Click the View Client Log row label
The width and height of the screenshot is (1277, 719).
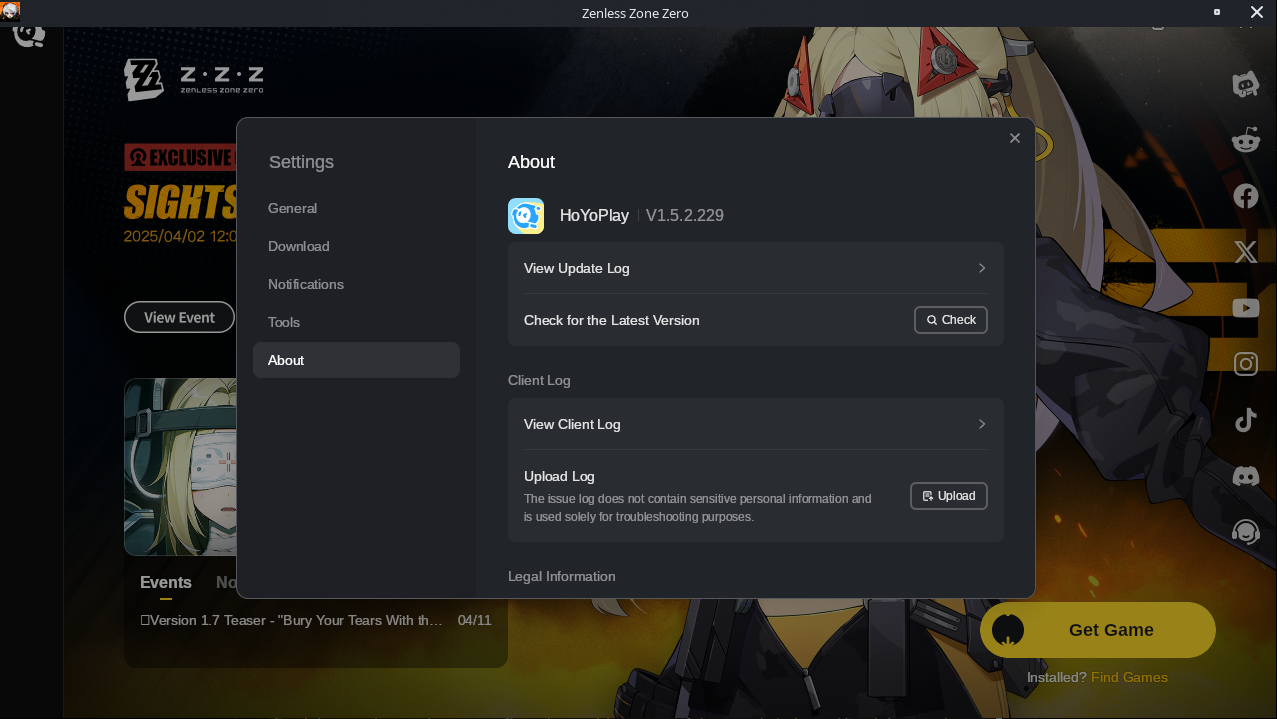coord(572,424)
